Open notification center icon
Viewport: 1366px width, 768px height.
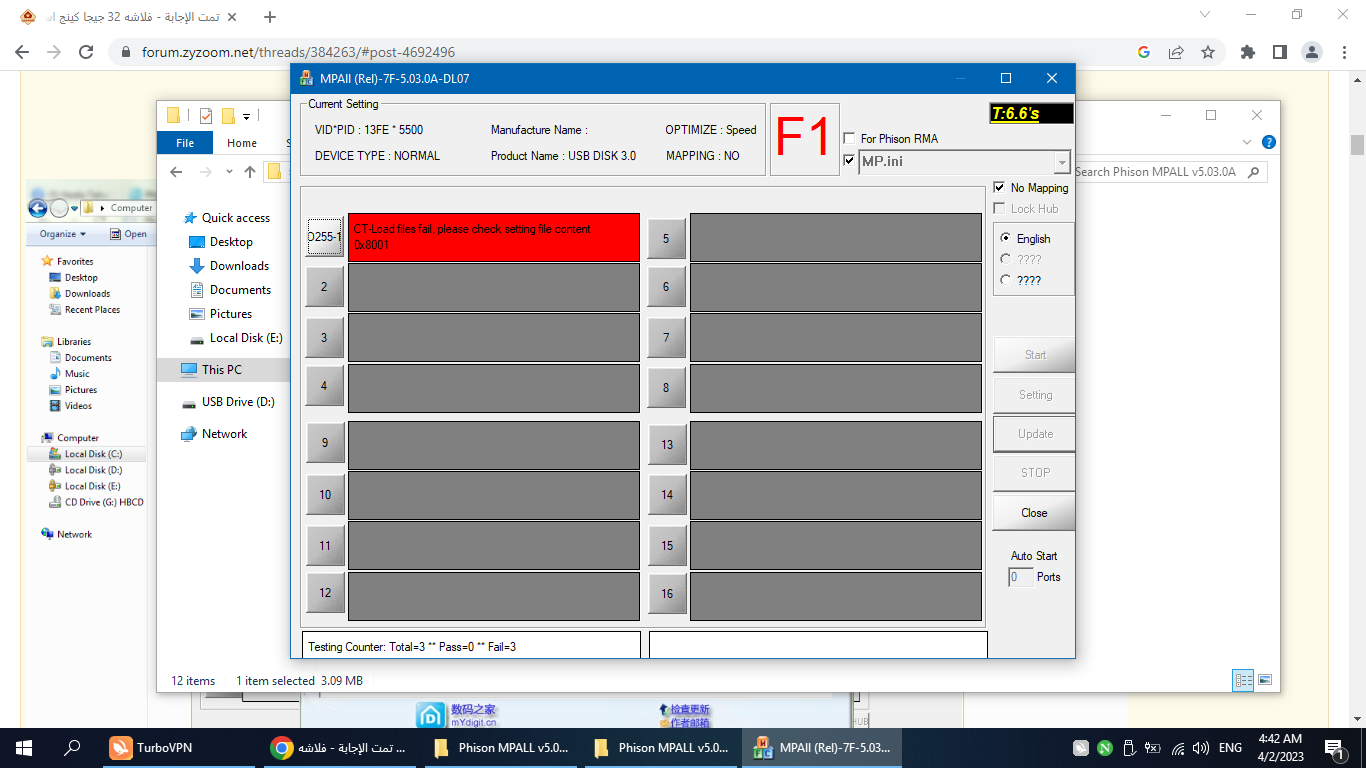point(1333,747)
